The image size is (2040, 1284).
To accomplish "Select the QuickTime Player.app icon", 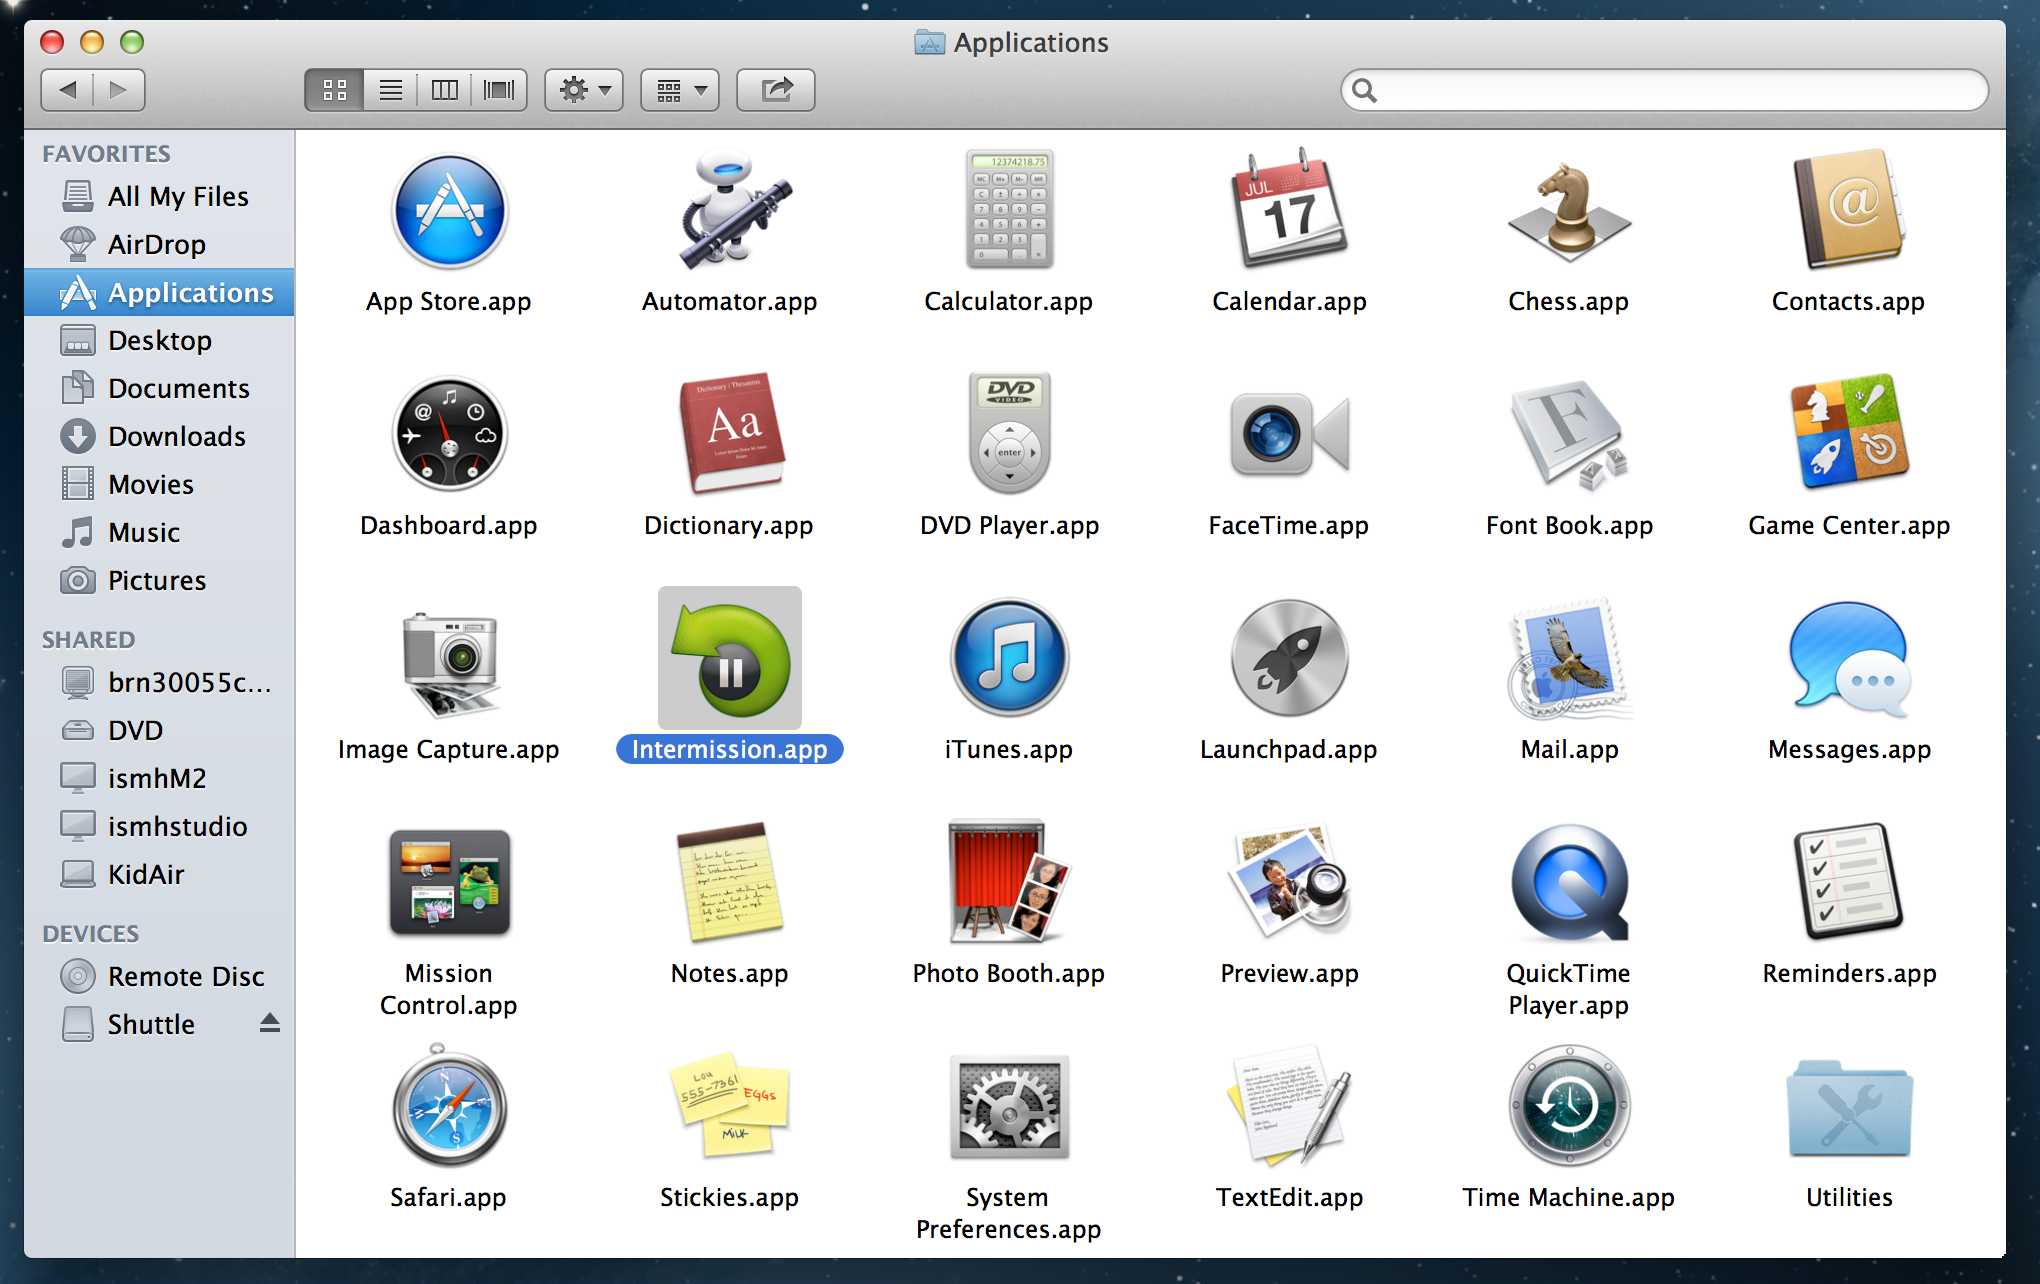I will 1569,882.
